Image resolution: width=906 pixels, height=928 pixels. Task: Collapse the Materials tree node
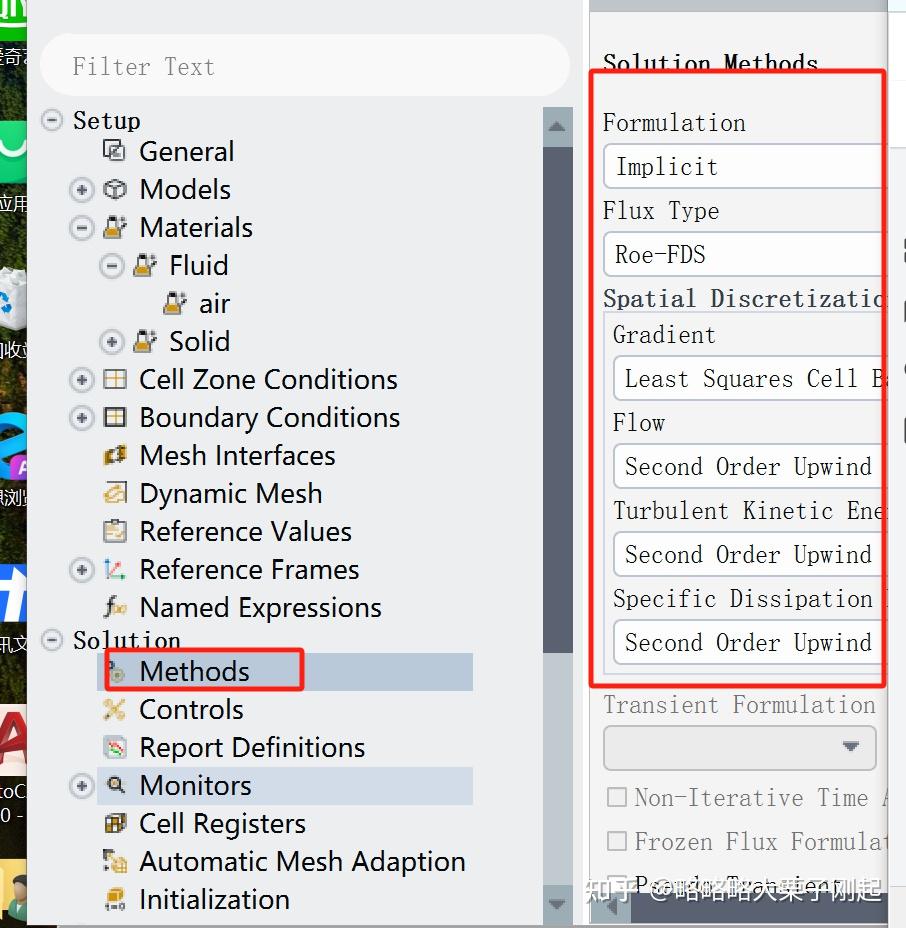pyautogui.click(x=82, y=227)
